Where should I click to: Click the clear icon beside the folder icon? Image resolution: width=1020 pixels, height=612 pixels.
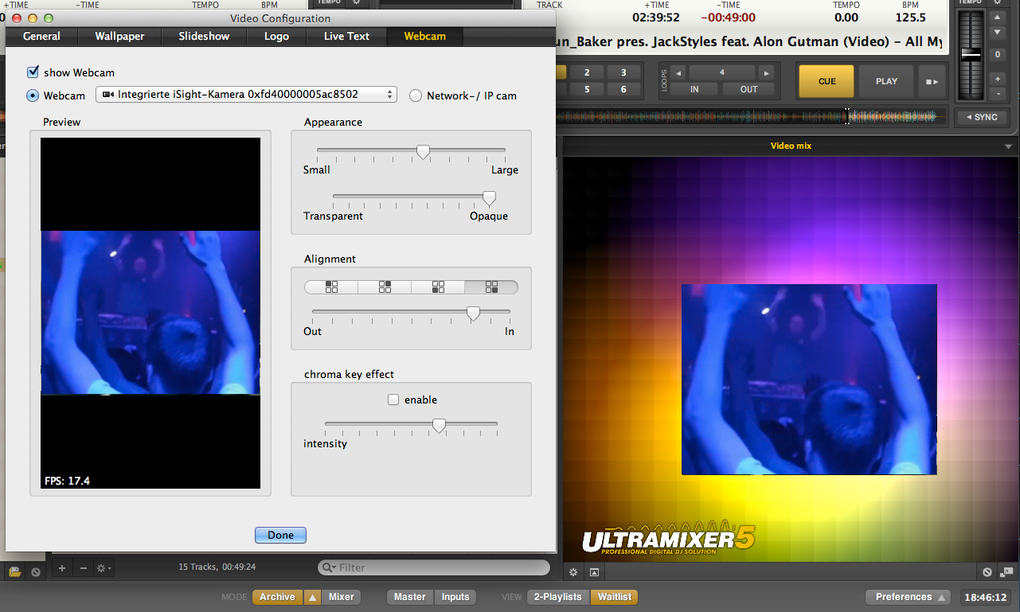(x=36, y=572)
